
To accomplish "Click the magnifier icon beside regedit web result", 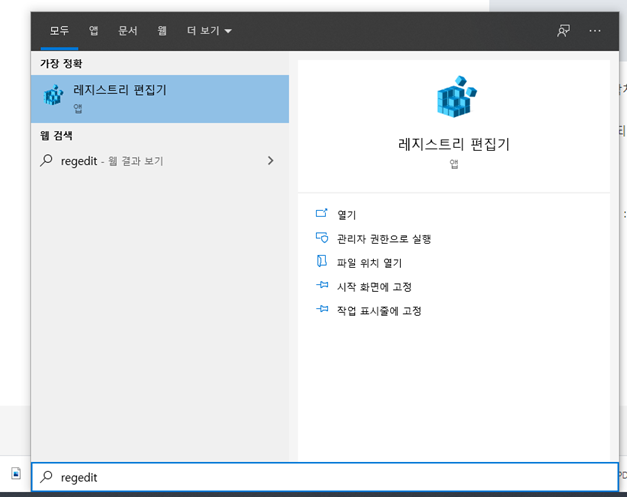I will (46, 161).
